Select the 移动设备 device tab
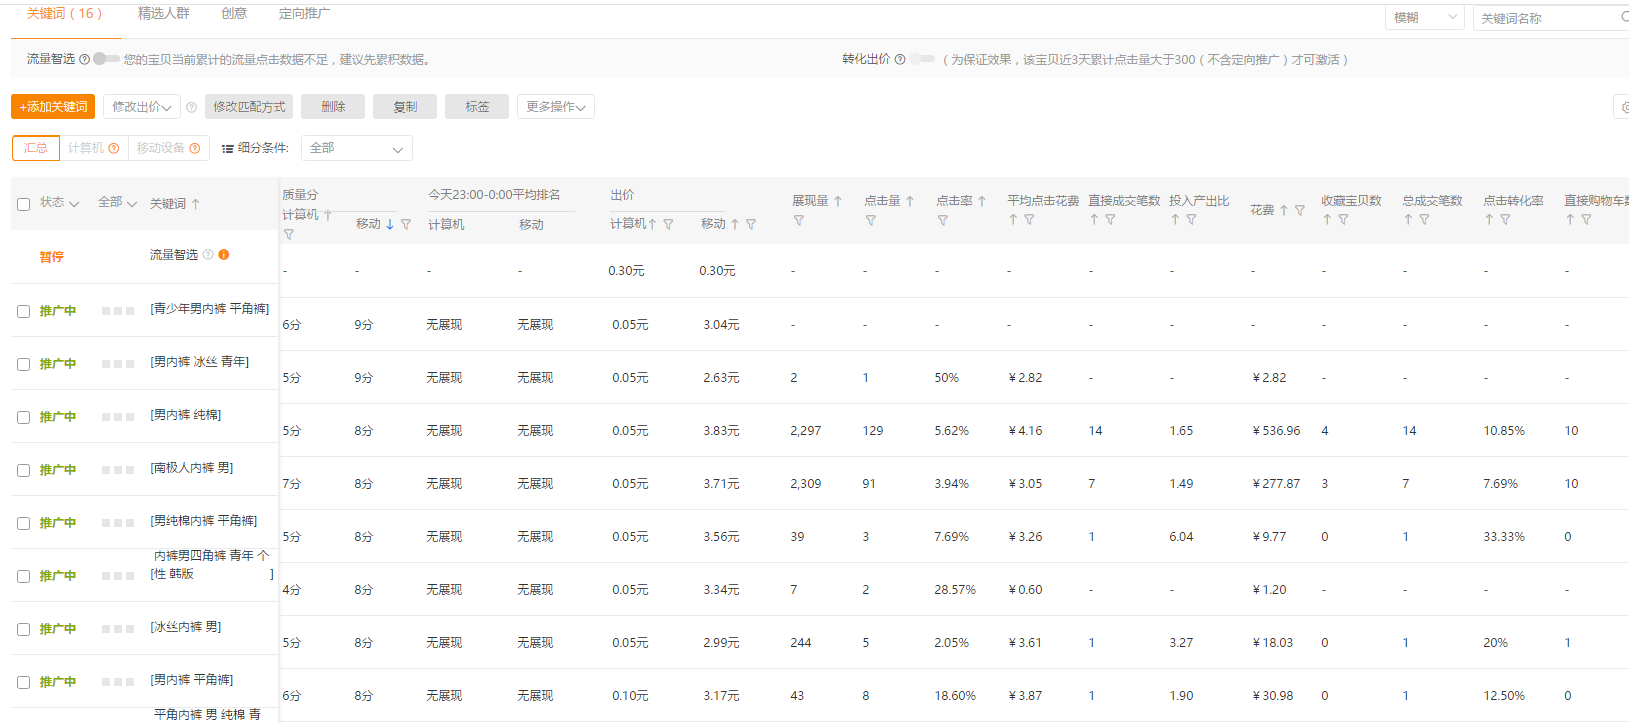1629x723 pixels. (x=169, y=148)
